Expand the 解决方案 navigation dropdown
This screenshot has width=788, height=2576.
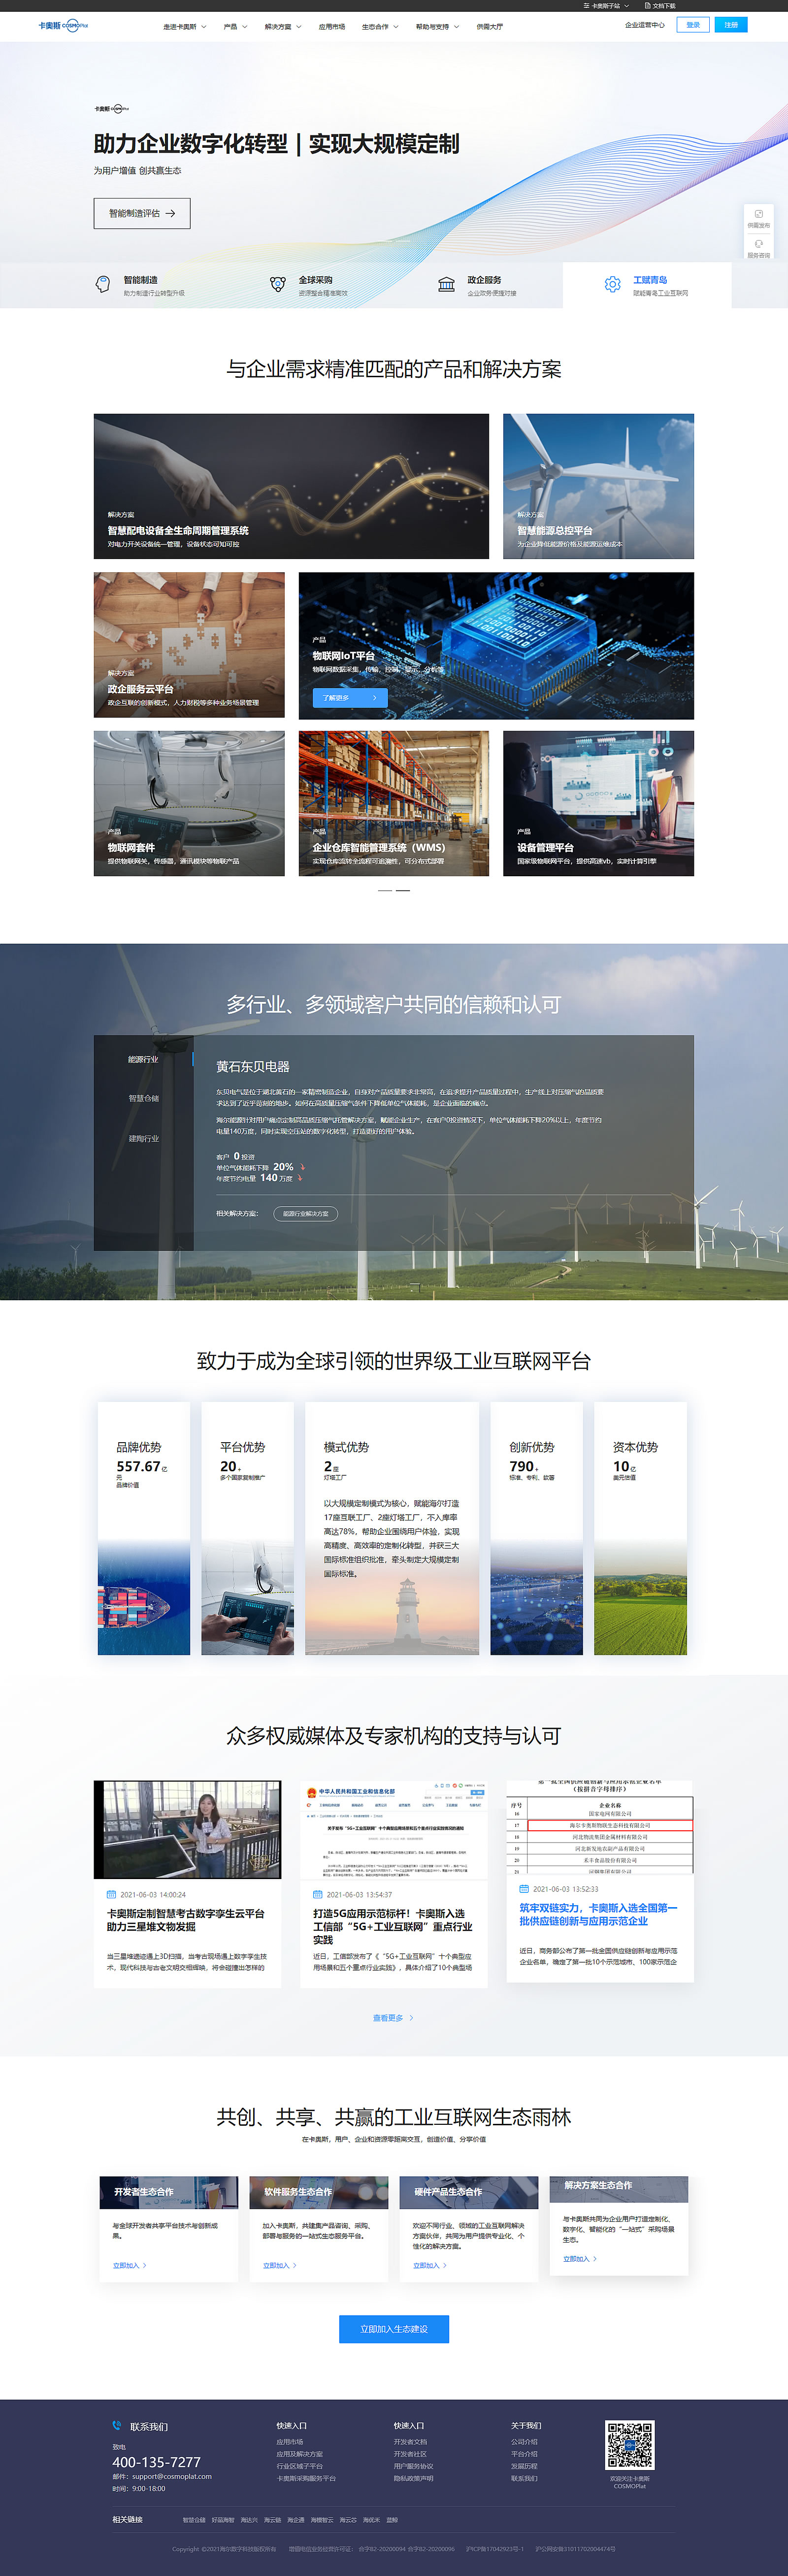(282, 27)
